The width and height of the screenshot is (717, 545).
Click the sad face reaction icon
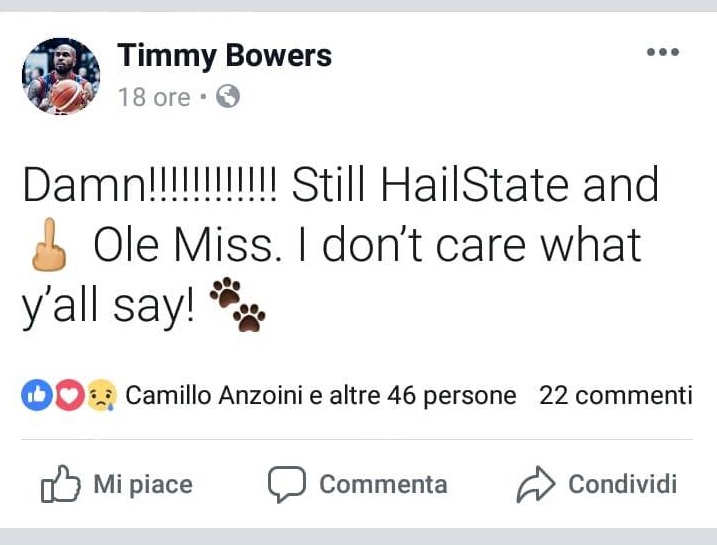101,396
